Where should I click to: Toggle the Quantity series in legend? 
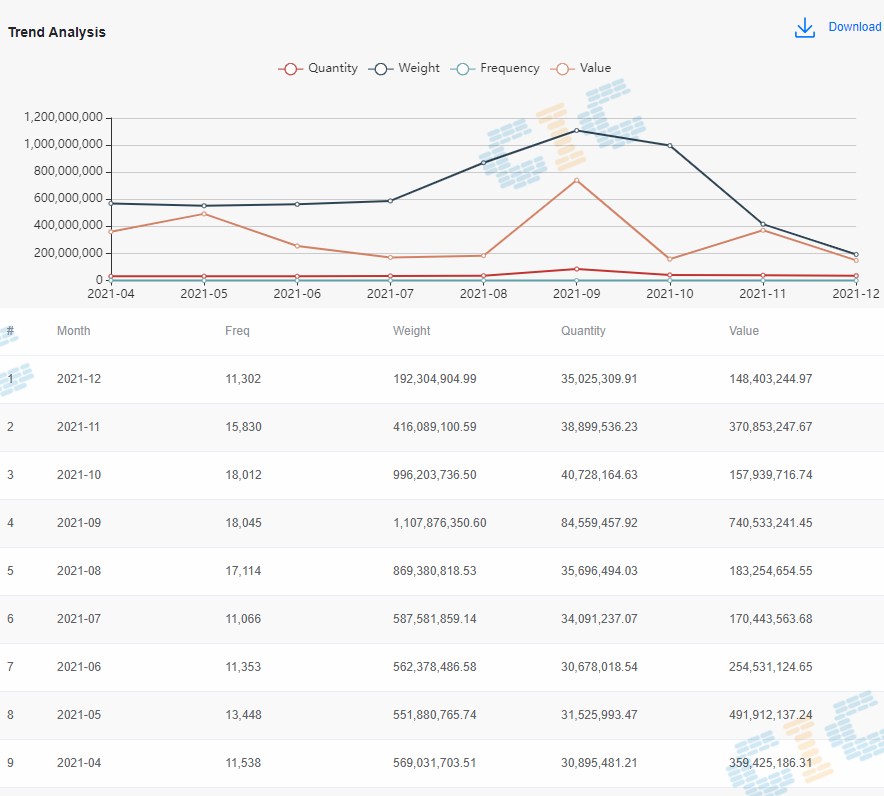click(319, 68)
